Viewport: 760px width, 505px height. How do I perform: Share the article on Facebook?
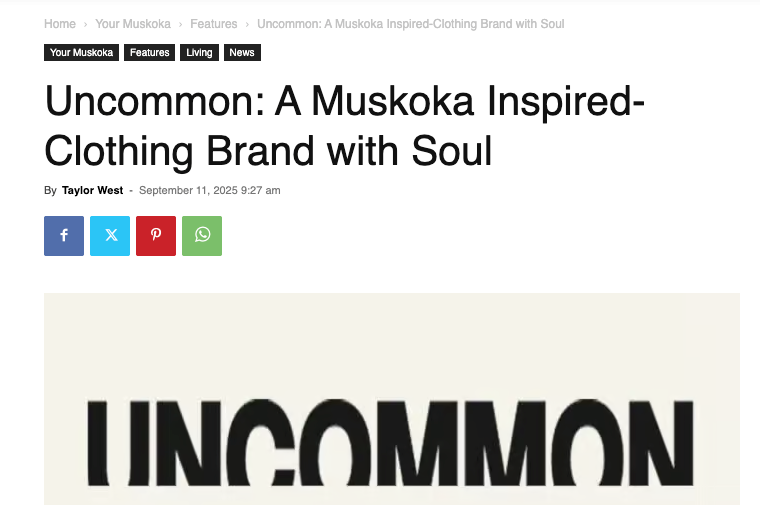click(x=64, y=236)
